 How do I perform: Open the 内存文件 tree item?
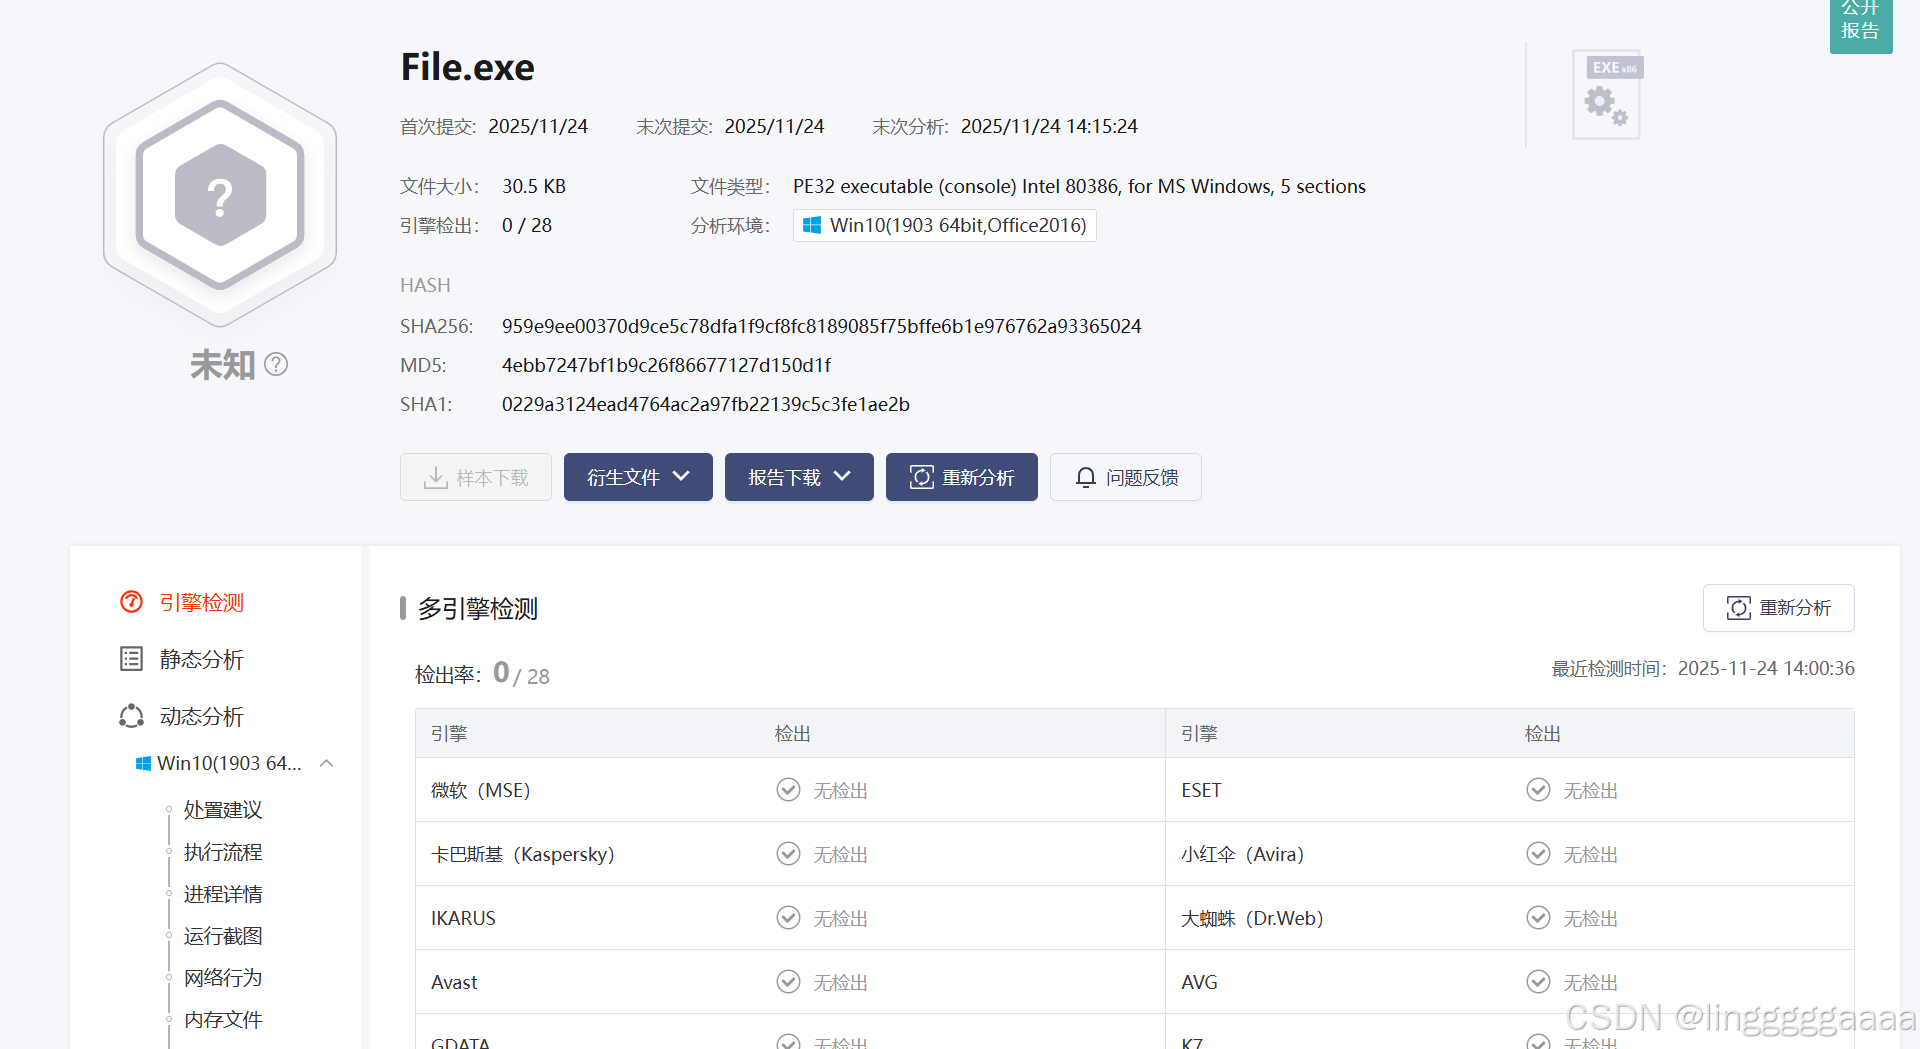(223, 1020)
